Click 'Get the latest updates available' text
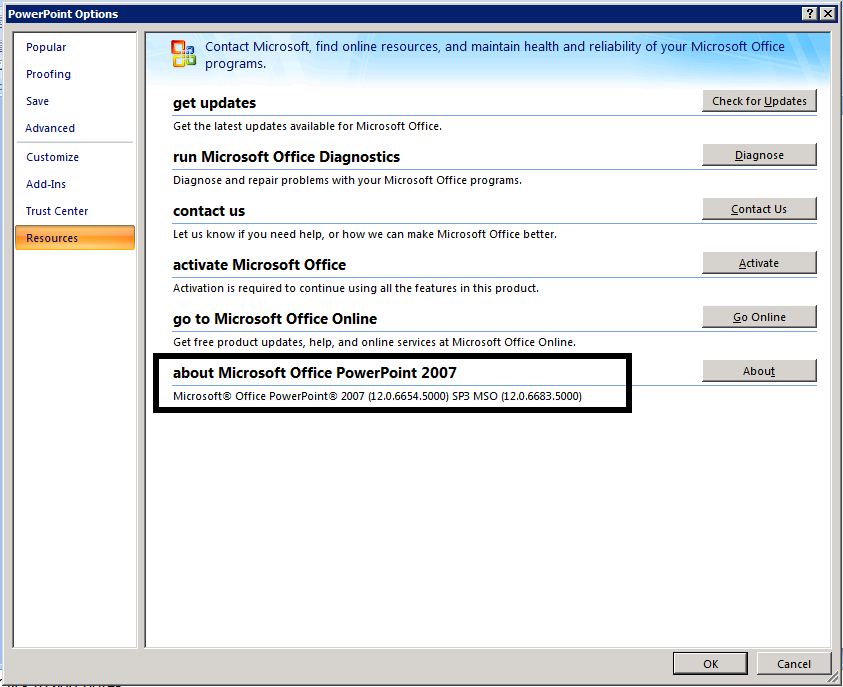 click(x=307, y=126)
